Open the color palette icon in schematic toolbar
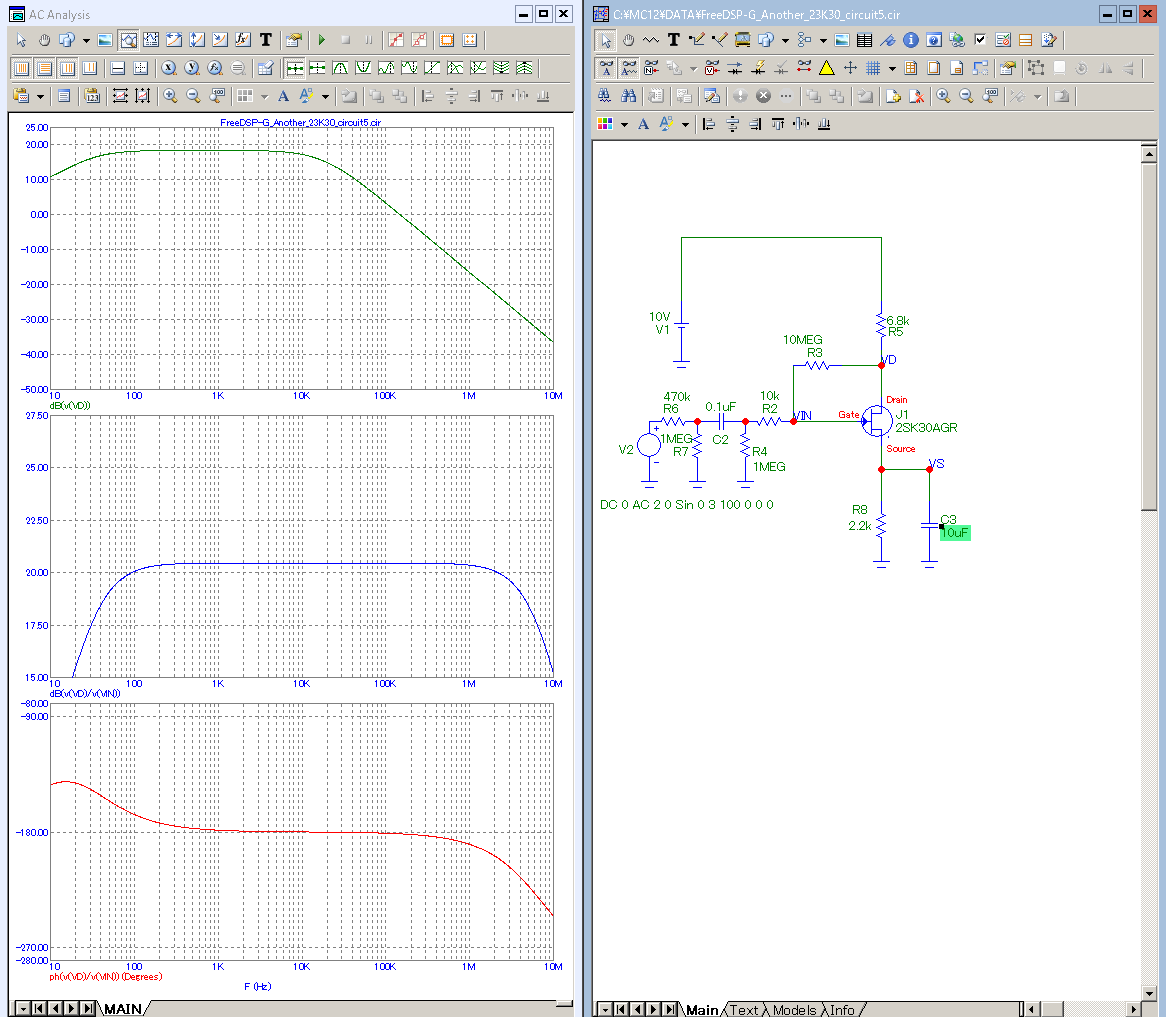 [x=605, y=124]
